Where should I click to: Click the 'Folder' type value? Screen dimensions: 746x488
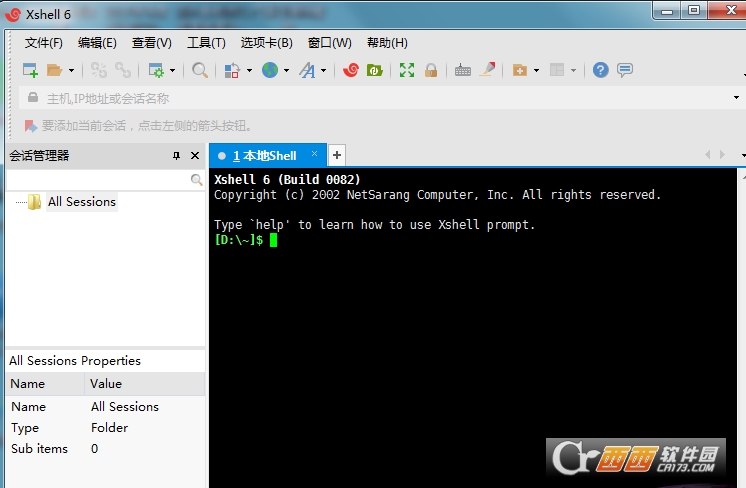pos(109,428)
